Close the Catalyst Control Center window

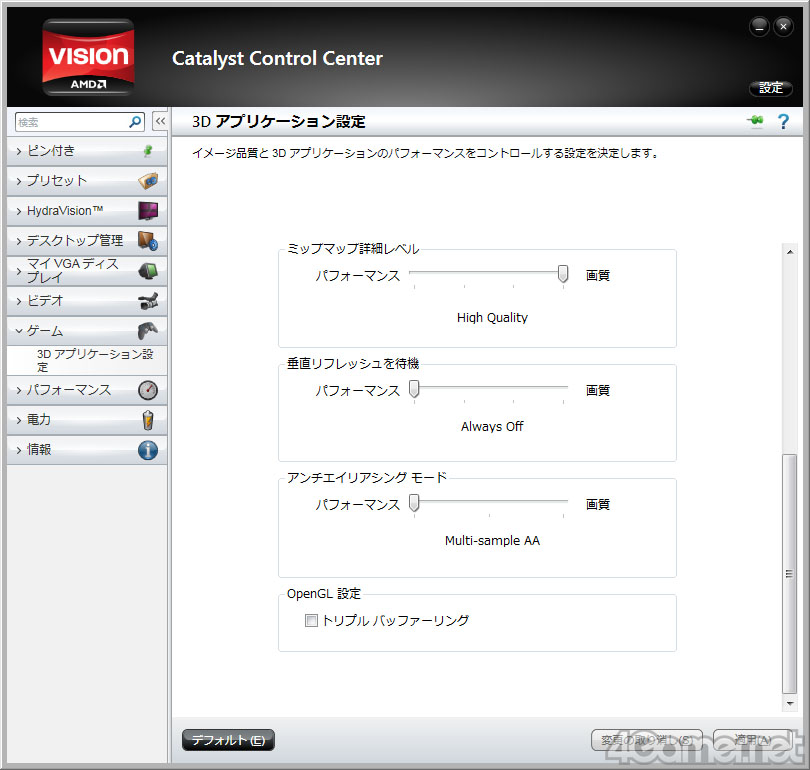[x=784, y=26]
